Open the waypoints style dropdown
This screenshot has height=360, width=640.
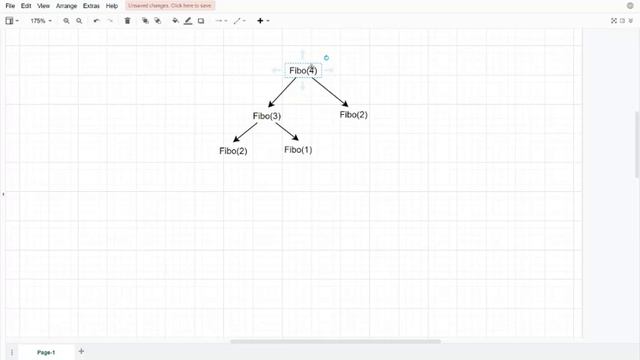click(239, 21)
